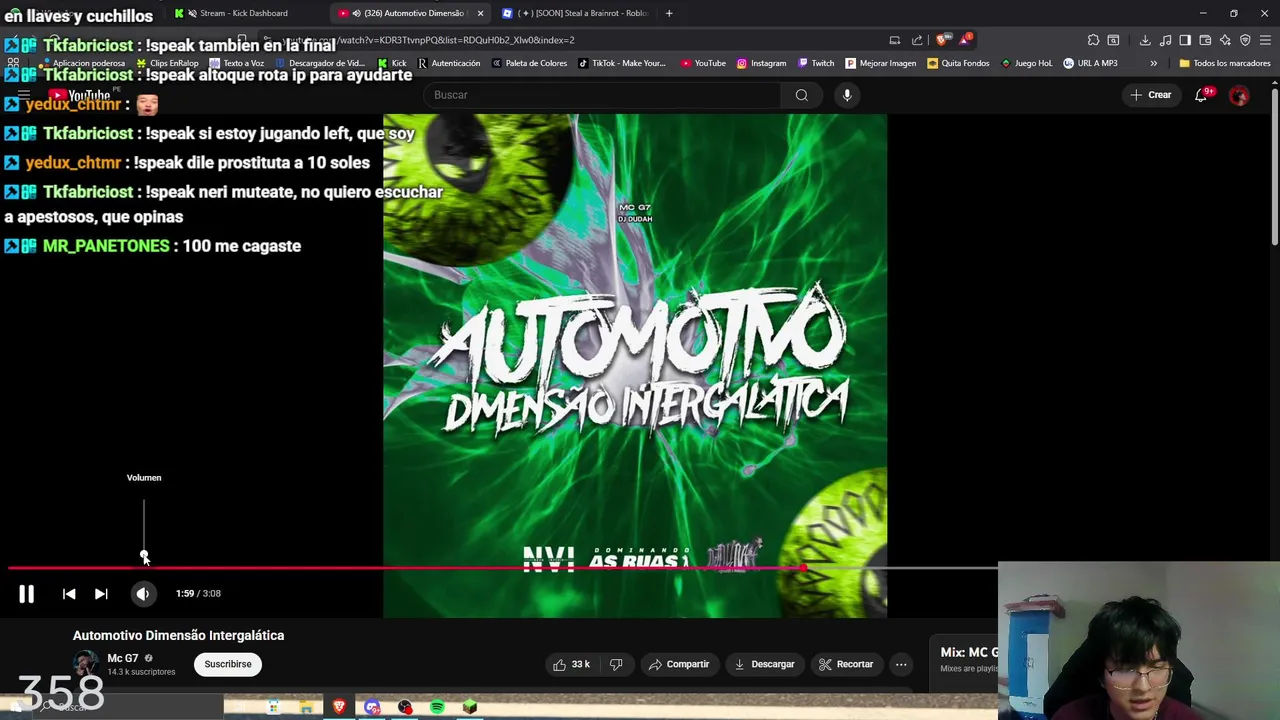Screen dimensions: 1280x720
Task: Open the Paleta de Colores bookmark
Action: (x=529, y=63)
